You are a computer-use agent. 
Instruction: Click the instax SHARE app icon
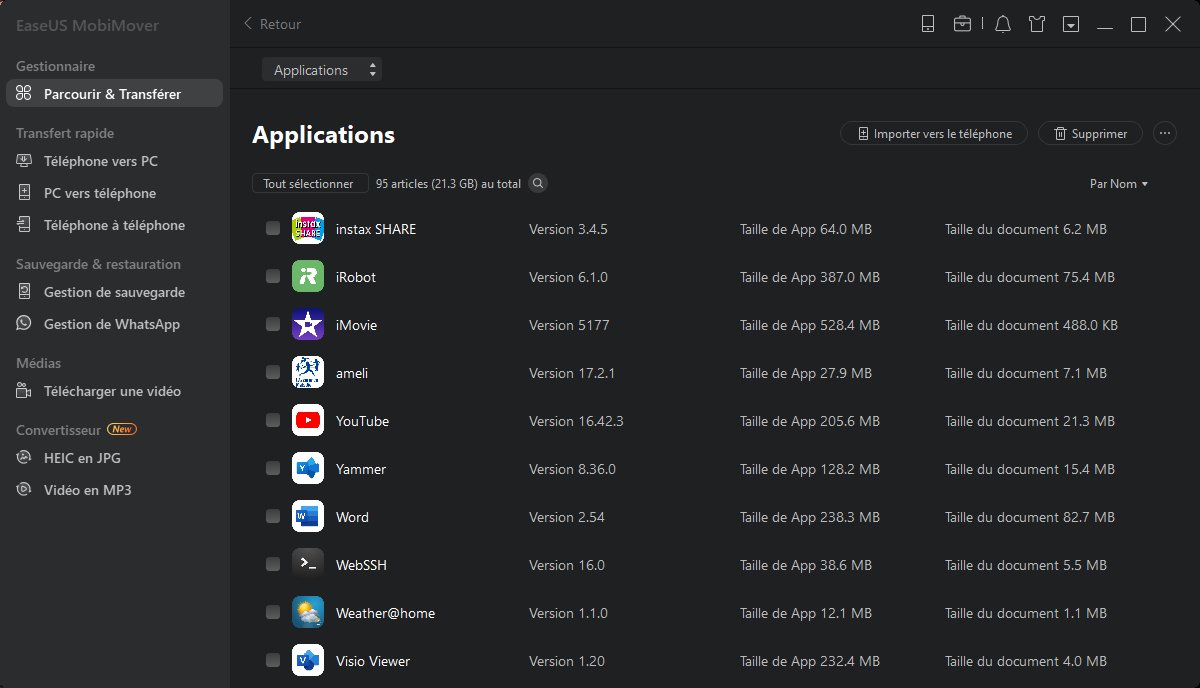click(x=308, y=229)
